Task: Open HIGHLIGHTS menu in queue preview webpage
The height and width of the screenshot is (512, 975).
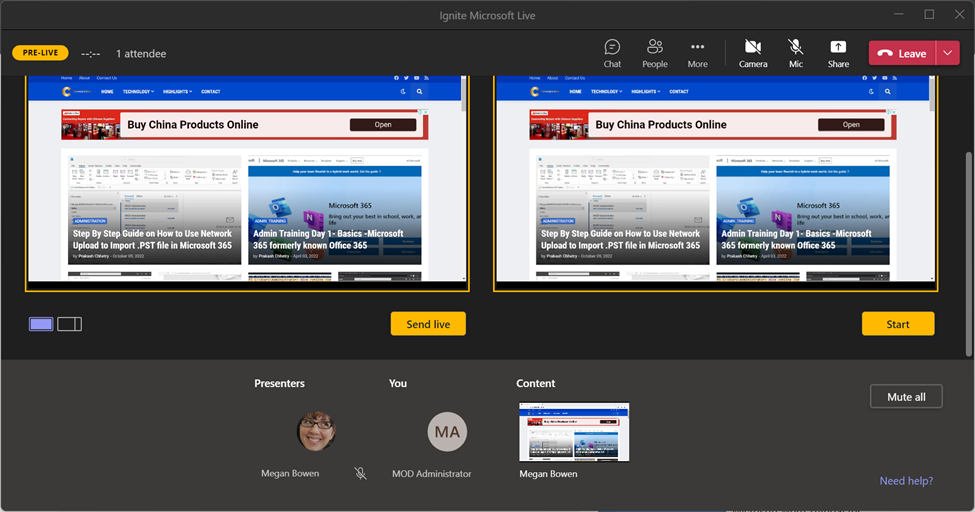Action: point(177,91)
